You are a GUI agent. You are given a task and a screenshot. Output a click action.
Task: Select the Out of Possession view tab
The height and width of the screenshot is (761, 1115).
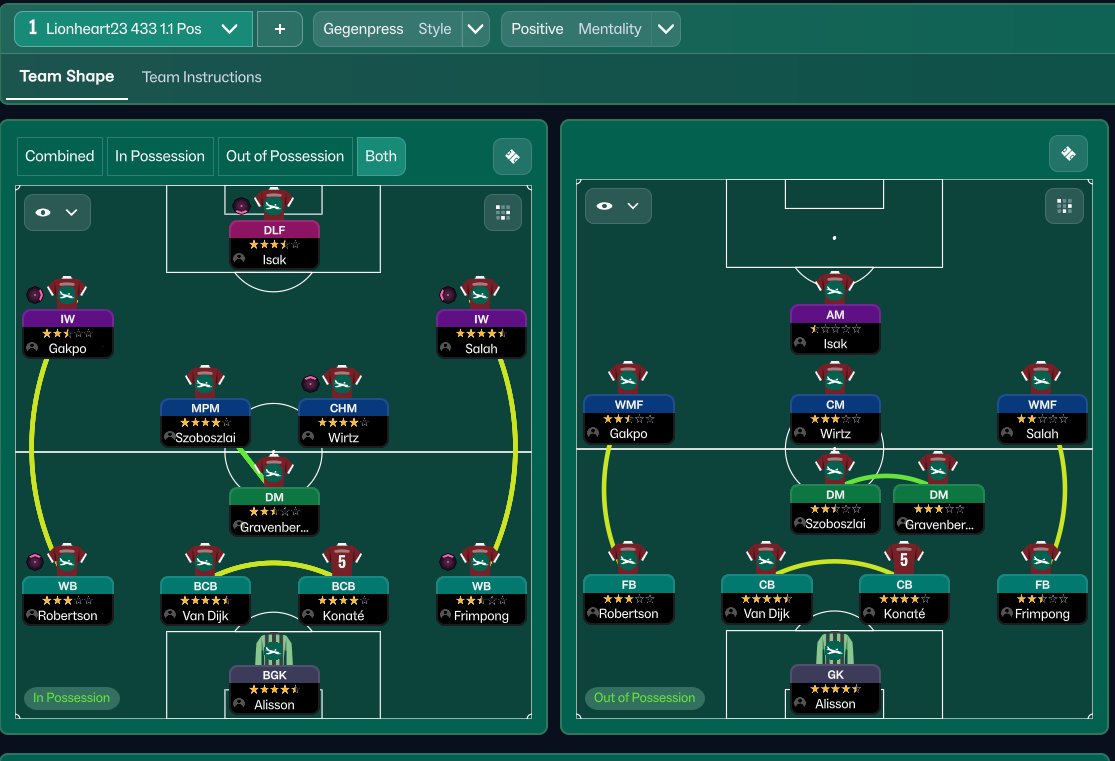click(285, 156)
